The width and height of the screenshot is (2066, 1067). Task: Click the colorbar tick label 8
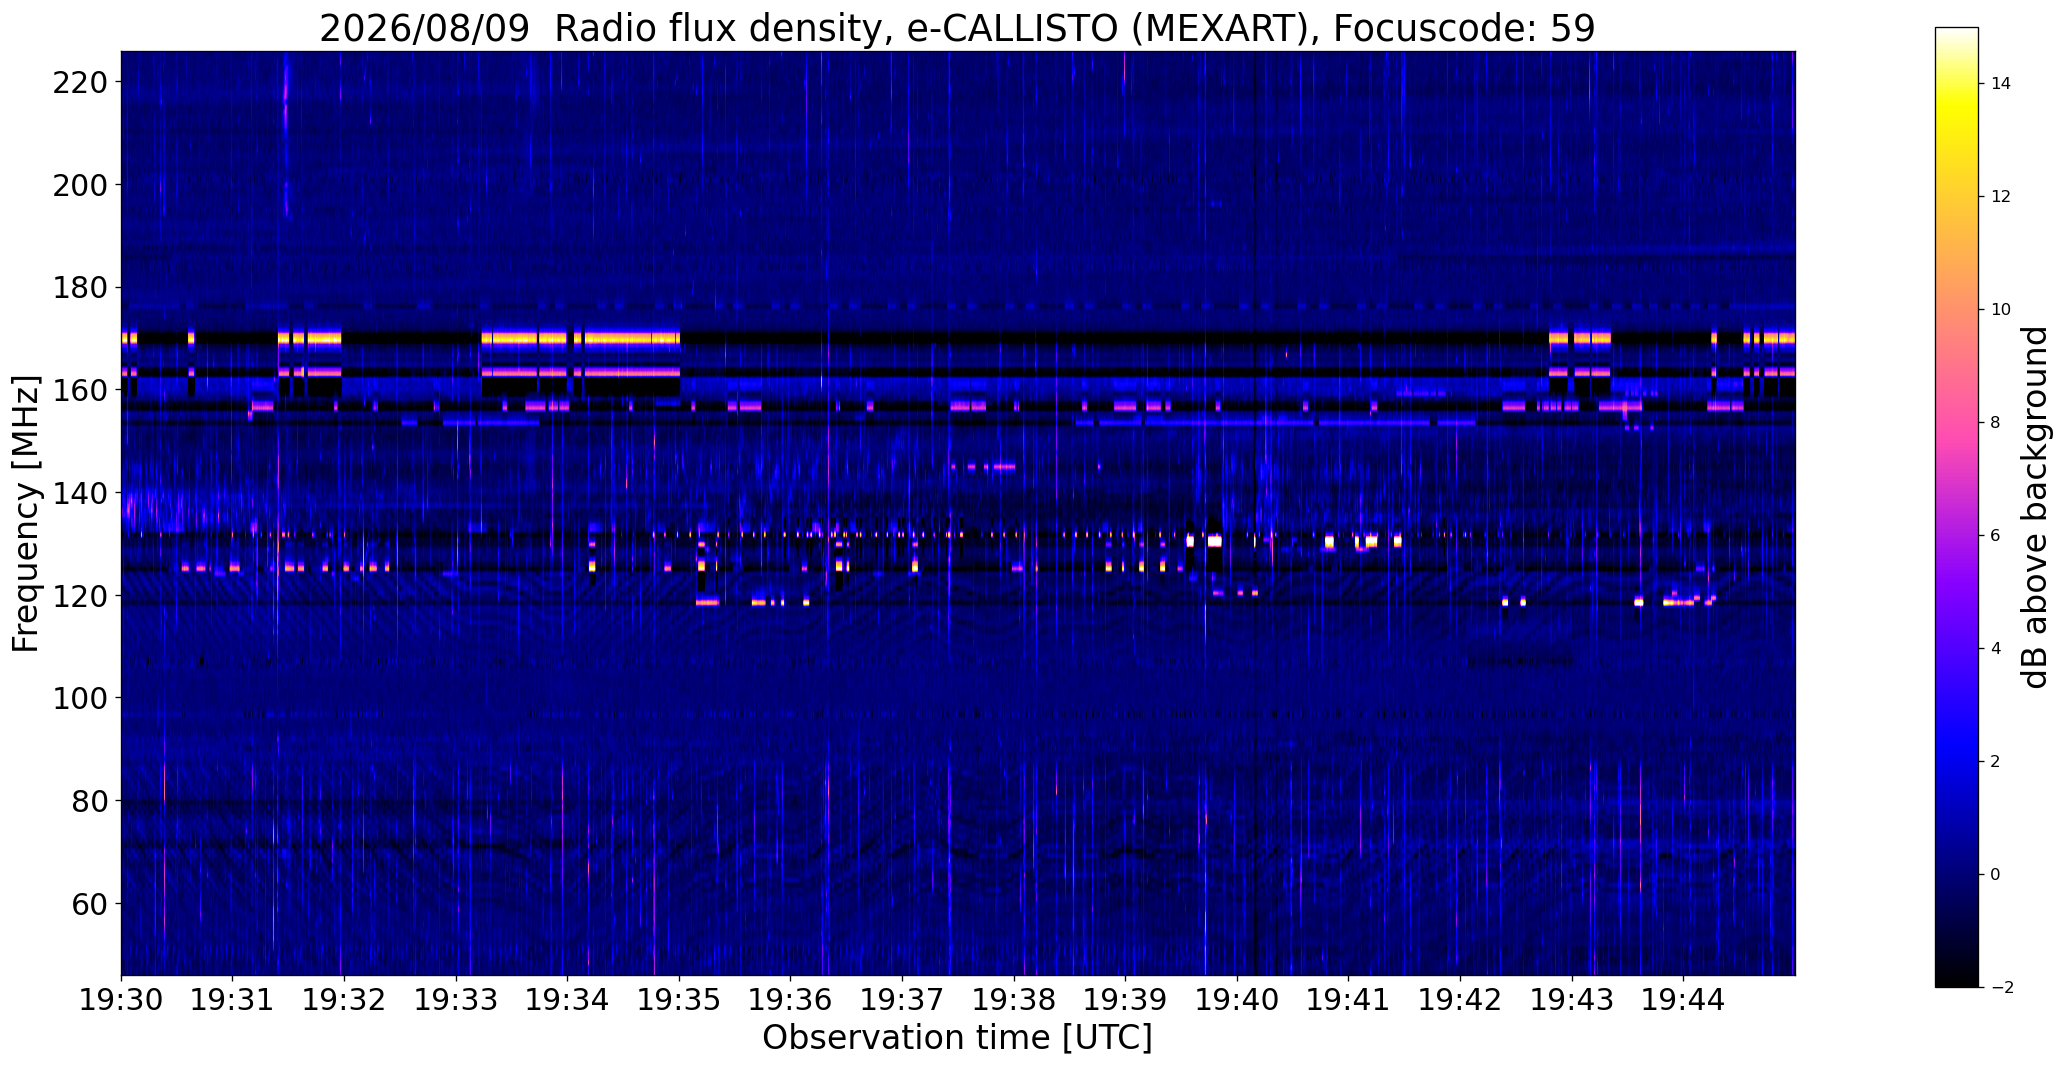tap(1995, 423)
